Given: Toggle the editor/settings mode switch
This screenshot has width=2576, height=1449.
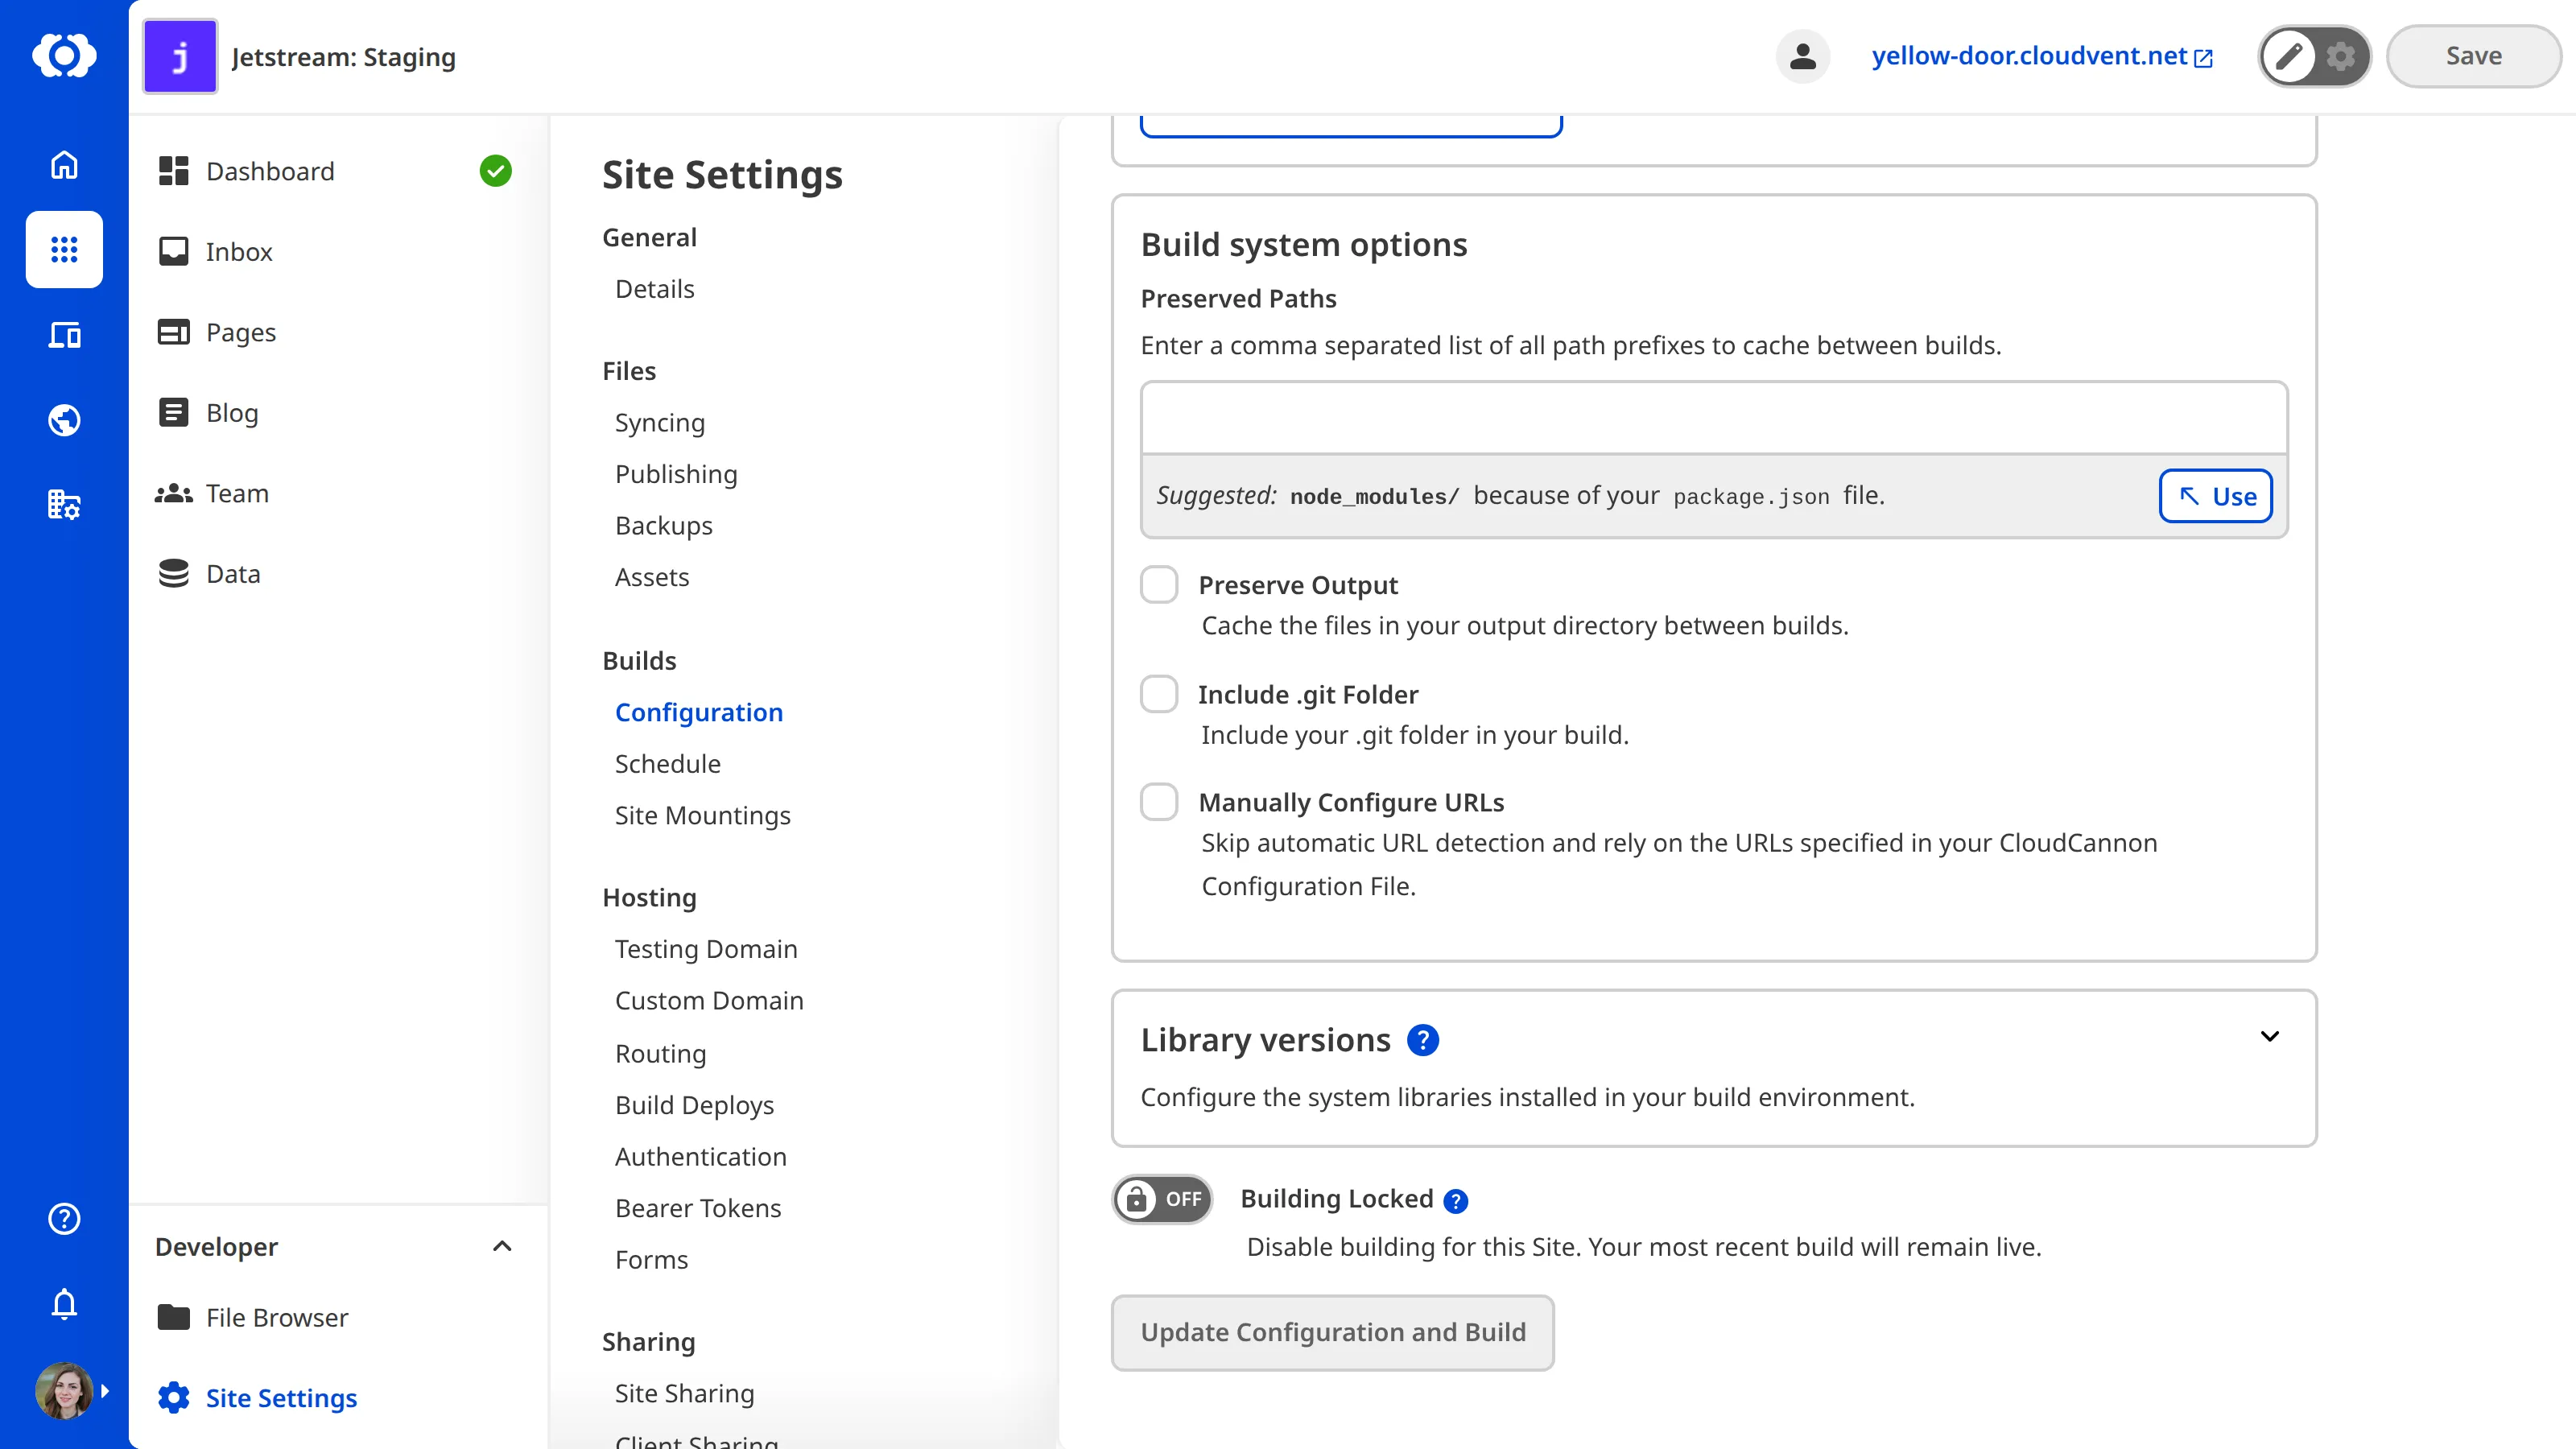Looking at the screenshot, I should pos(2315,56).
